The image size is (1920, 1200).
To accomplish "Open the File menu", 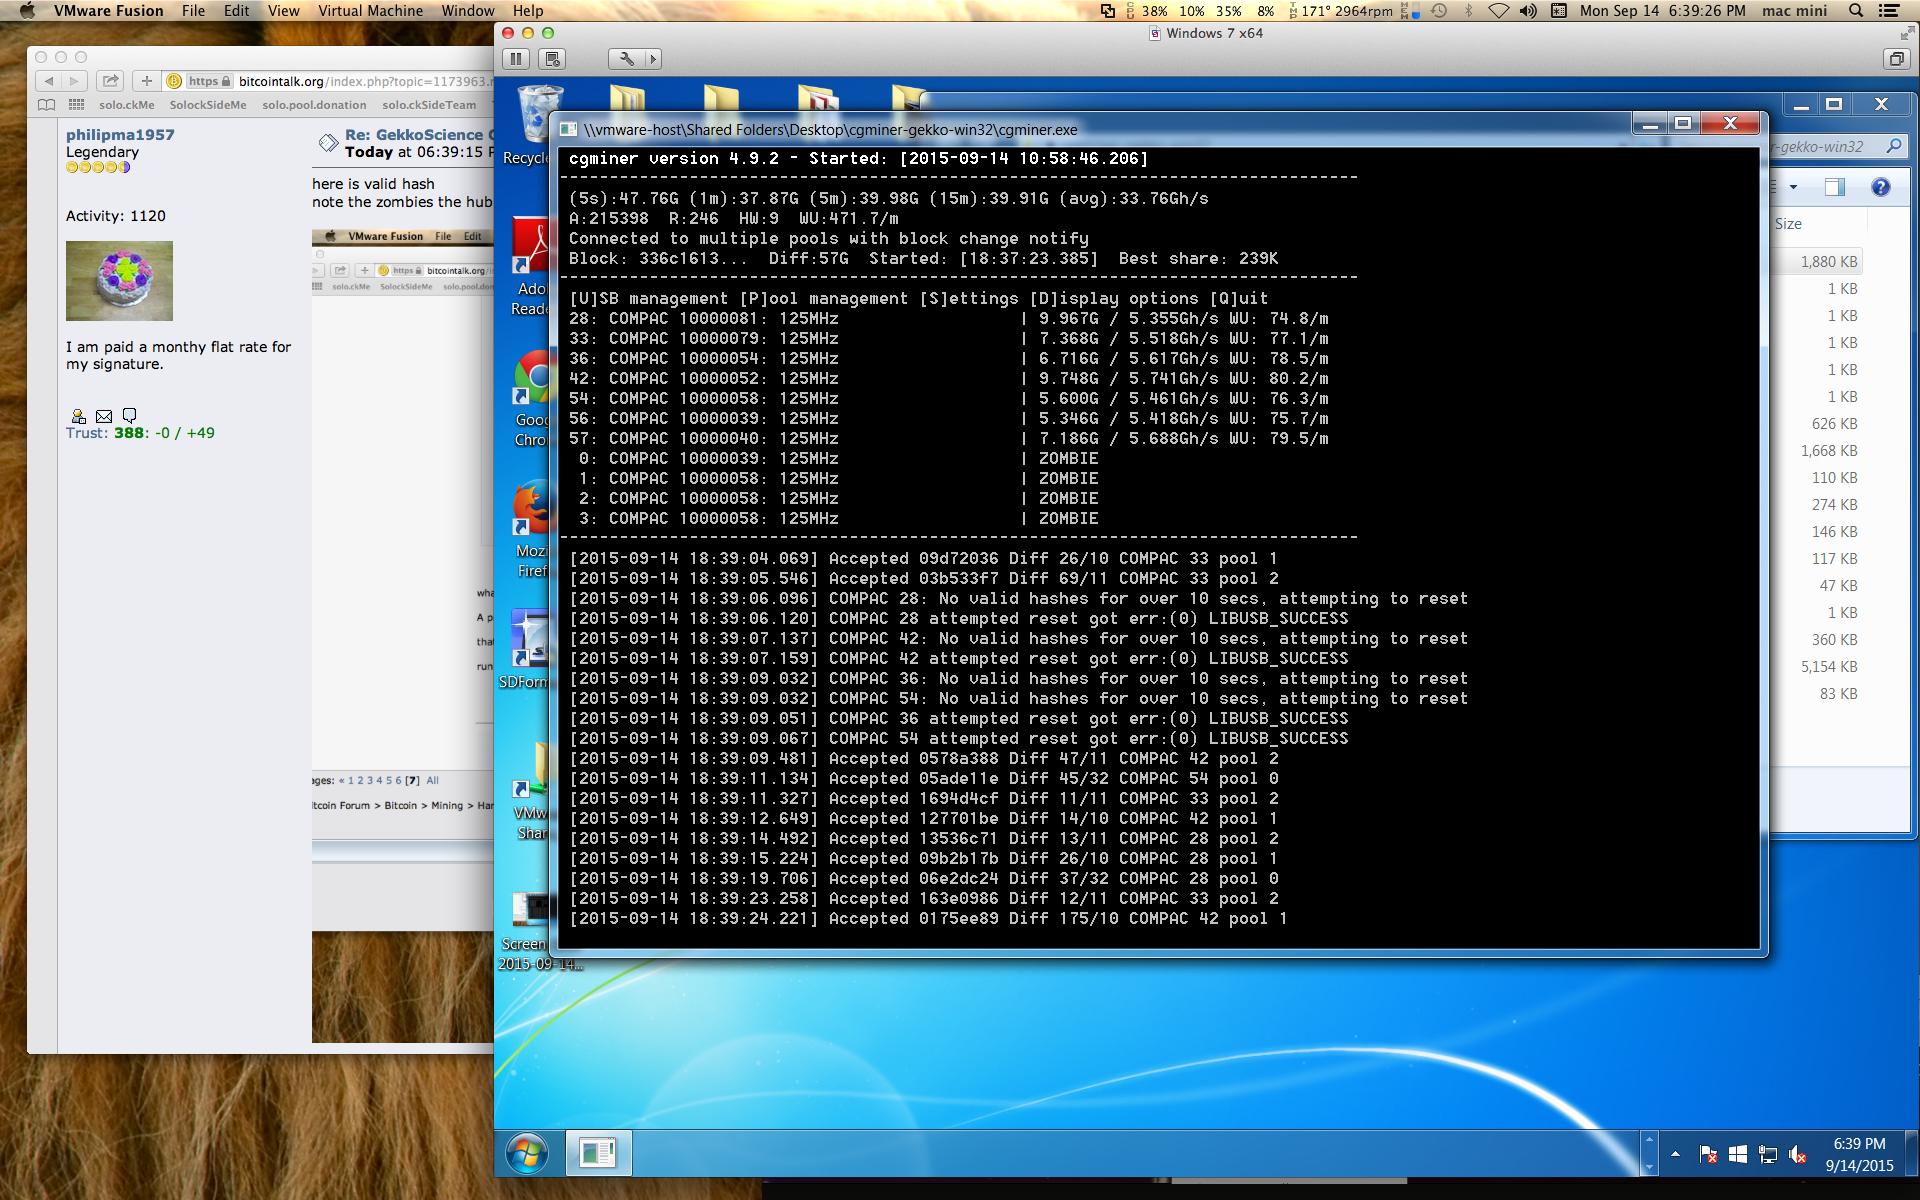I will [x=193, y=11].
